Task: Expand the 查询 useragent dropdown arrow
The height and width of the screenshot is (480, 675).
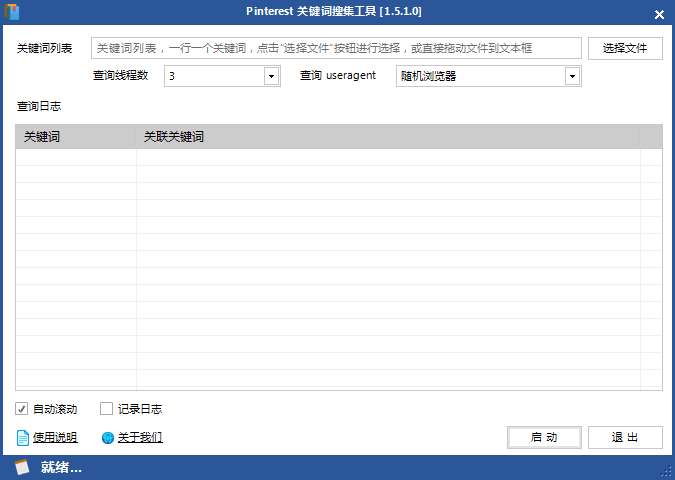Action: tap(572, 76)
